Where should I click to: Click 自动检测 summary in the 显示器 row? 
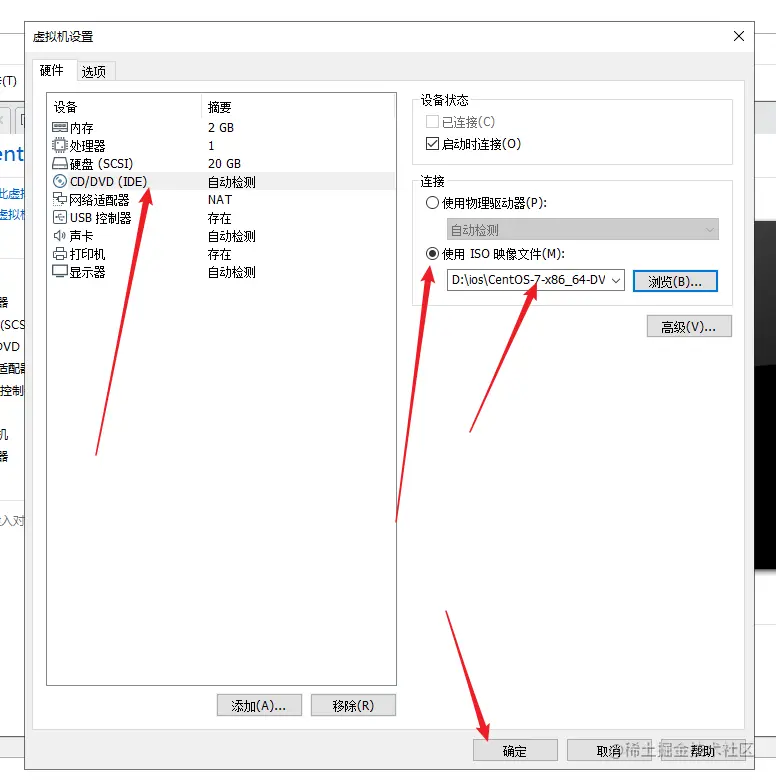[232, 272]
